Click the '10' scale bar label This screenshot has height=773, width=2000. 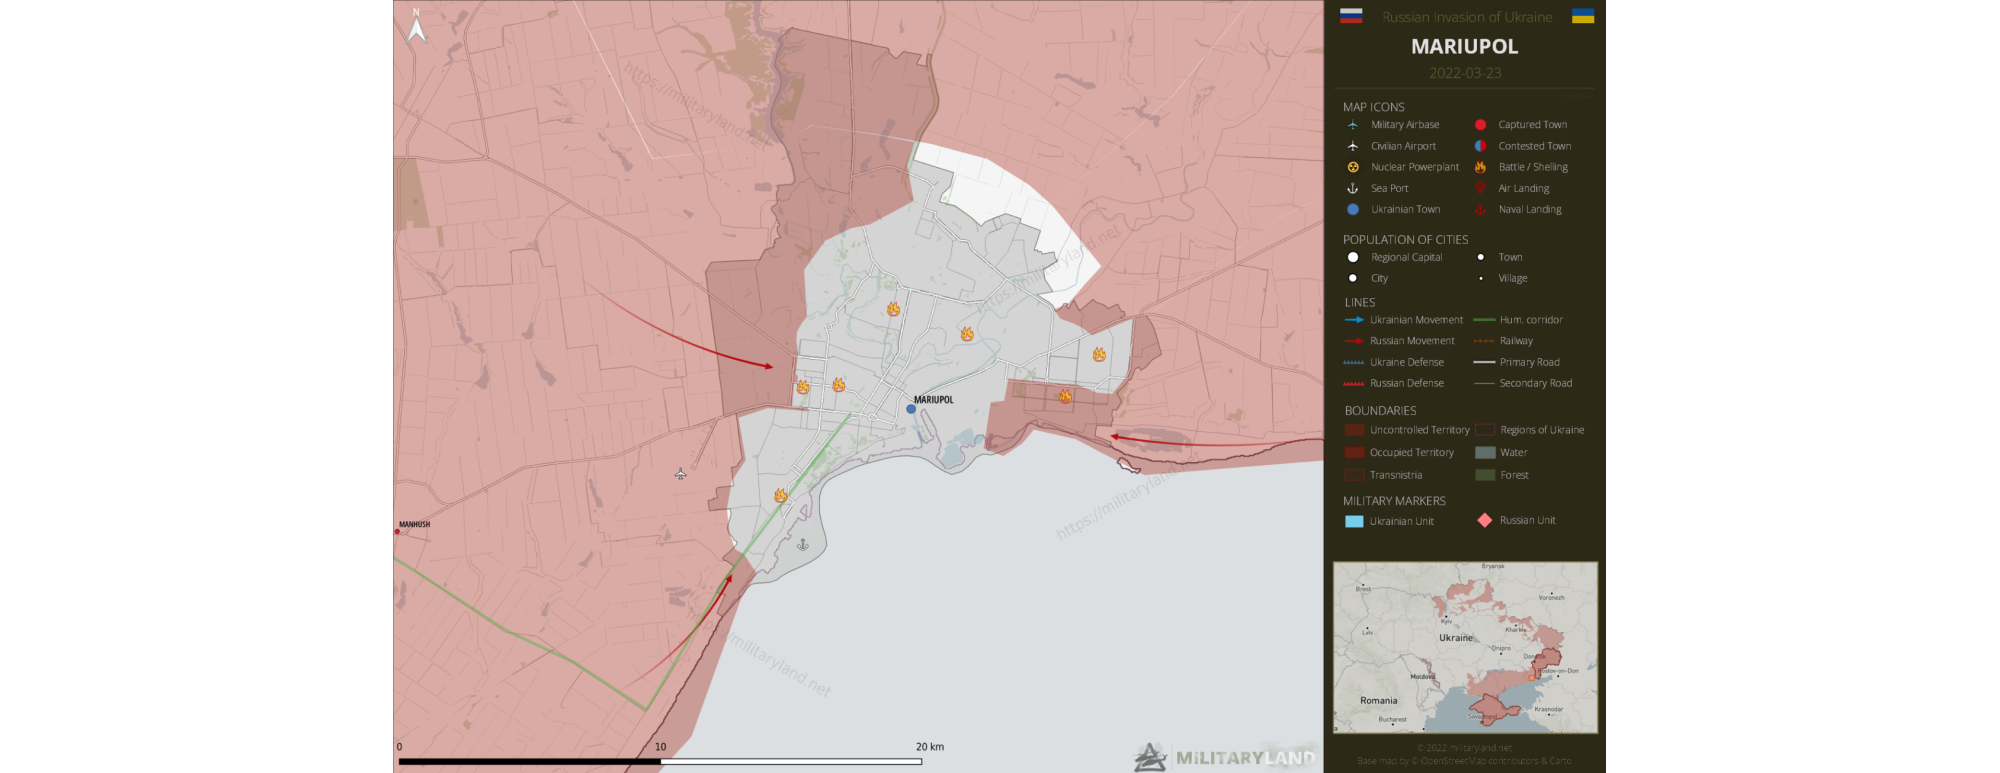click(x=660, y=747)
